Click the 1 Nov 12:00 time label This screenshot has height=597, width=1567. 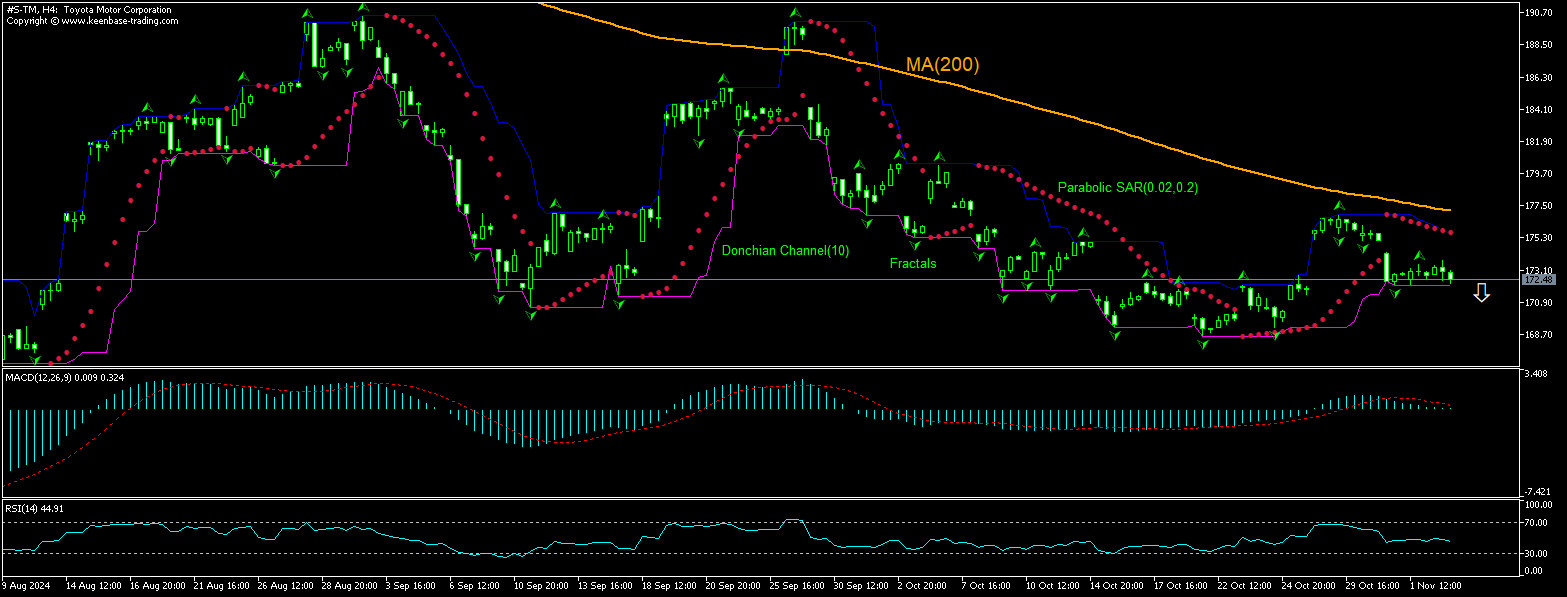1435,583
